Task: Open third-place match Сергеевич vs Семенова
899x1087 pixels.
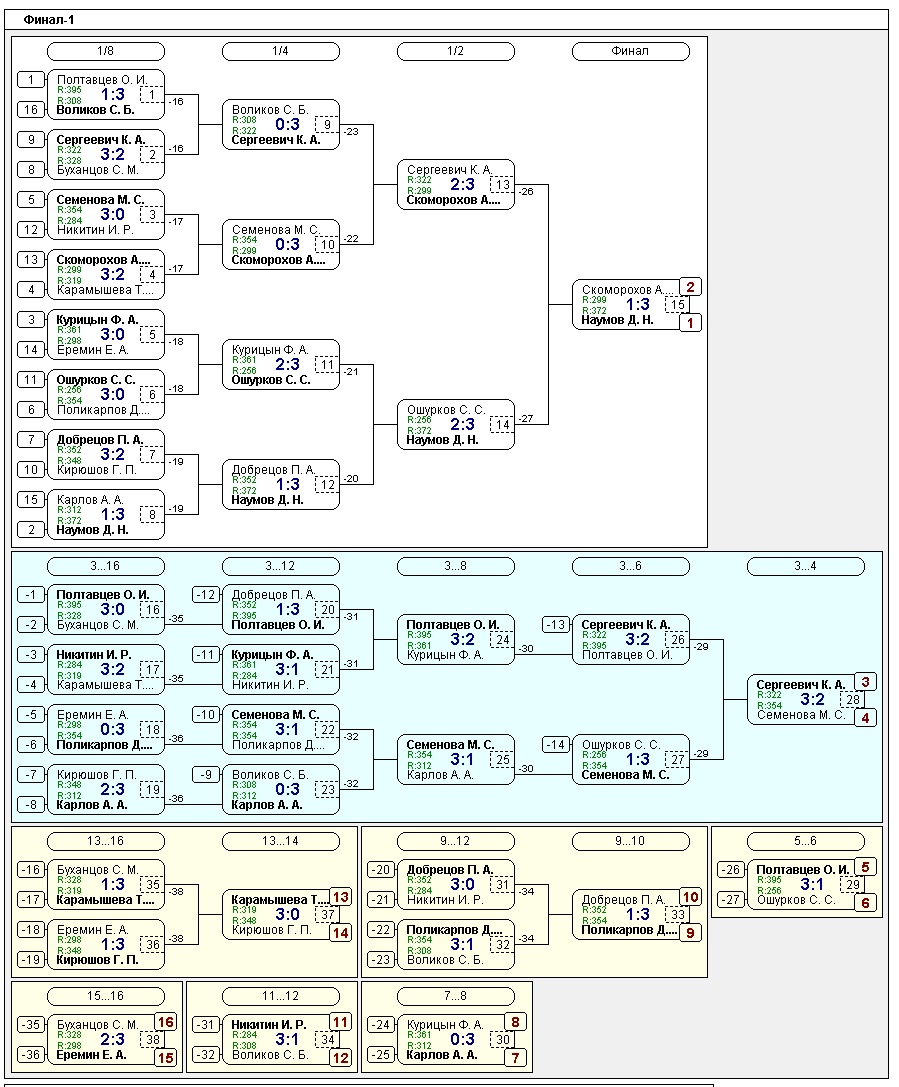Action: [800, 699]
